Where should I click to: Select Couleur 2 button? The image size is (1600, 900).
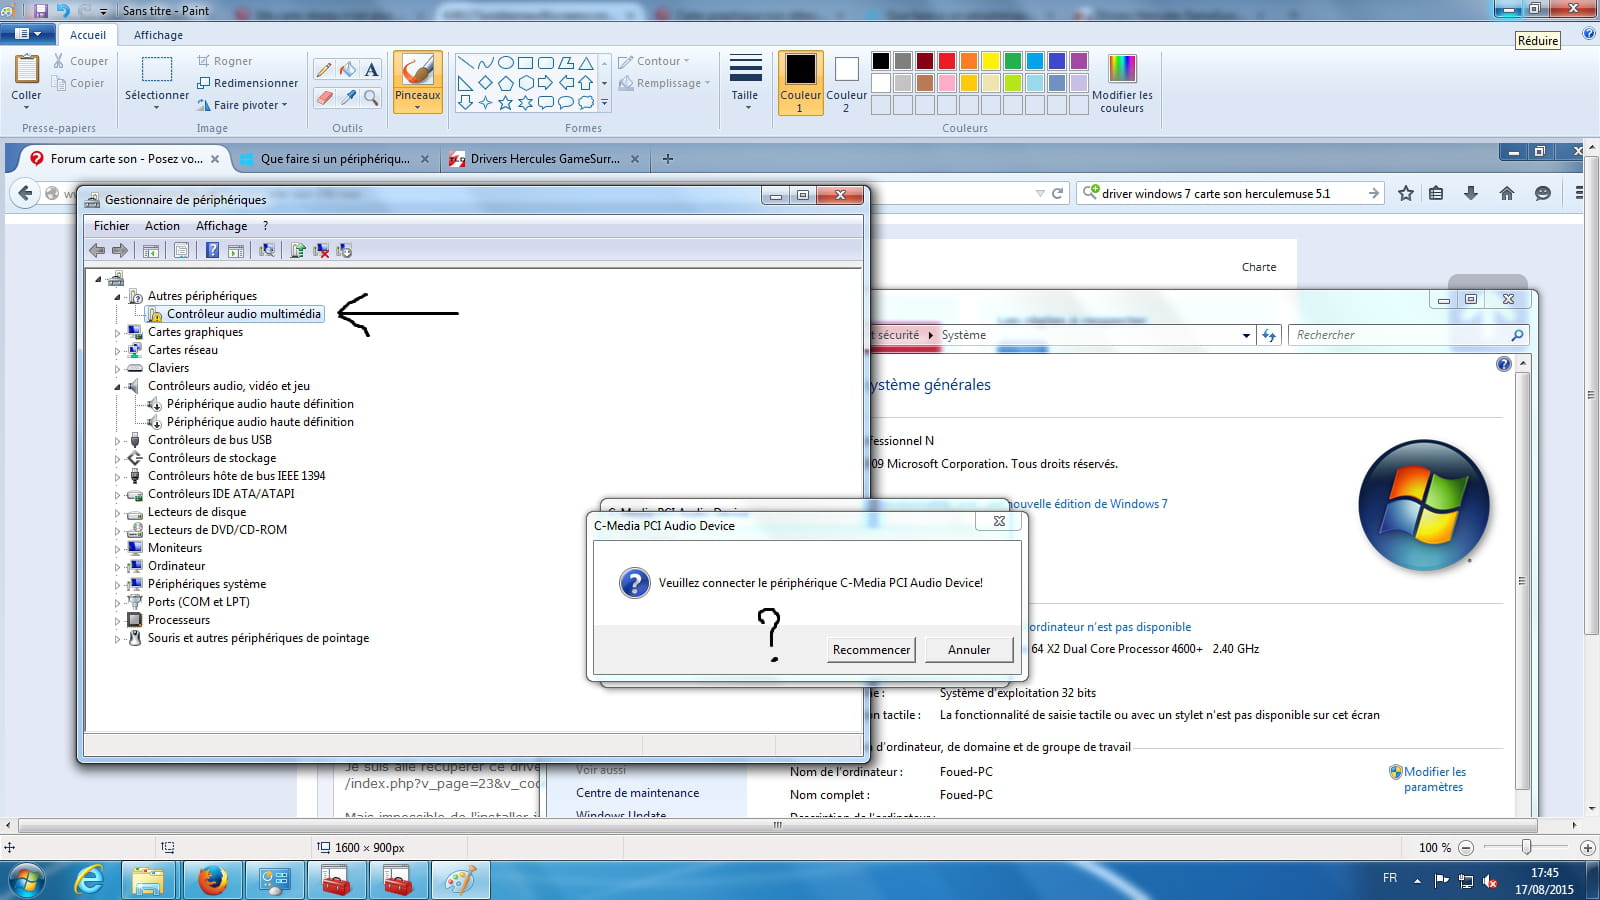[846, 83]
